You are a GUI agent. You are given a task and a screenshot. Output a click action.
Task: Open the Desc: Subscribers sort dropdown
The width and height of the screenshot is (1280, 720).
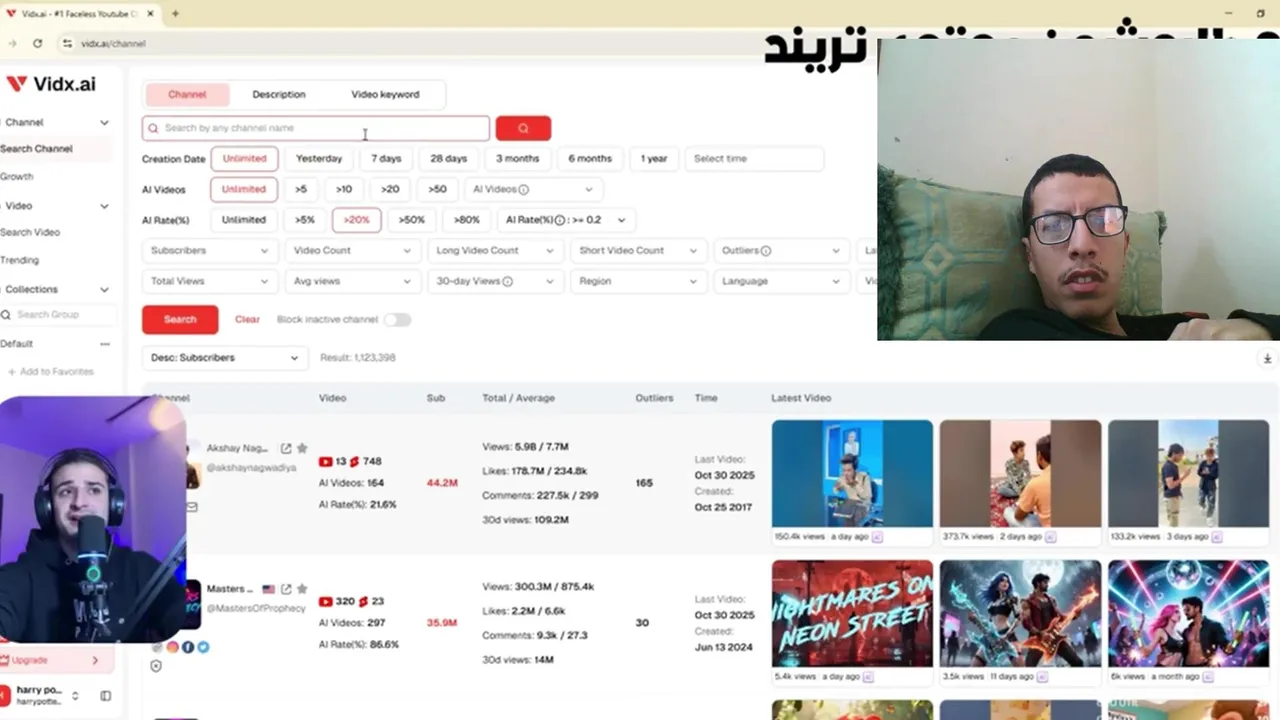pyautogui.click(x=224, y=357)
